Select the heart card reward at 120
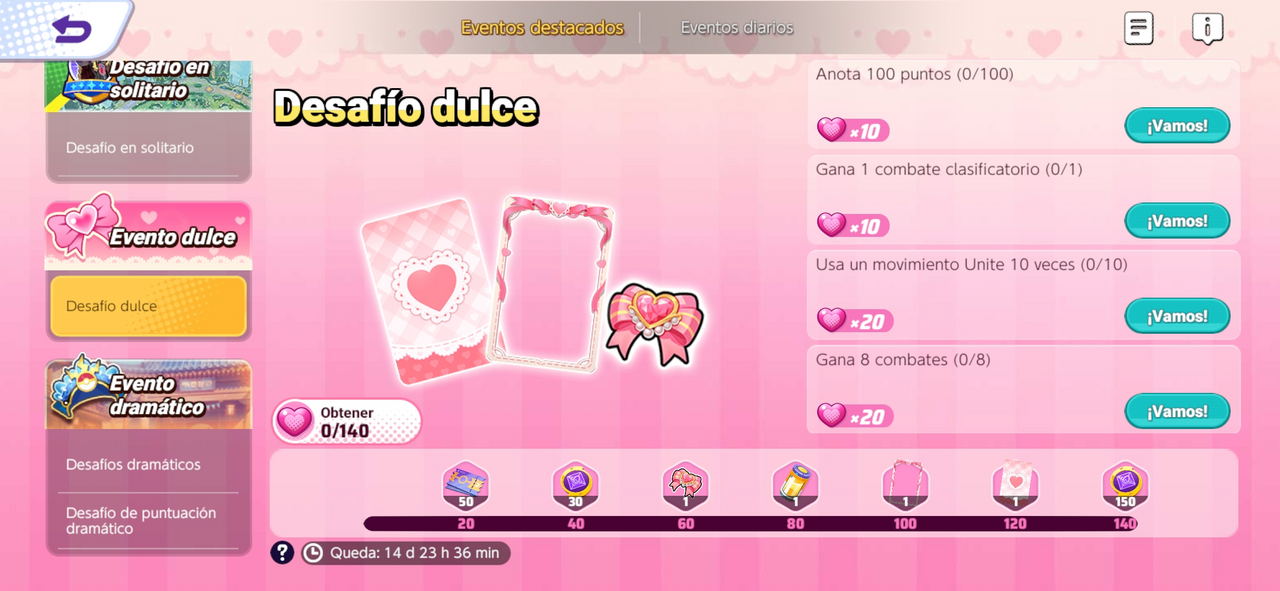This screenshot has height=591, width=1280. pyautogui.click(x=1015, y=487)
